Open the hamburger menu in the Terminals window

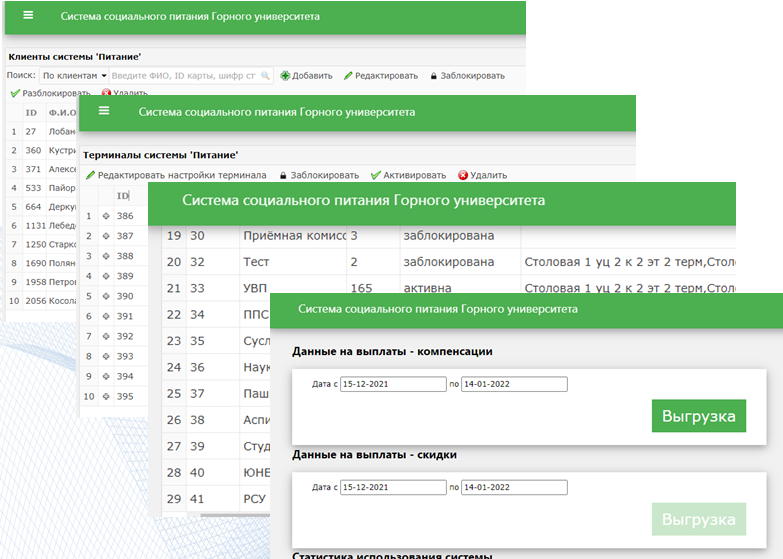pyautogui.click(x=104, y=111)
